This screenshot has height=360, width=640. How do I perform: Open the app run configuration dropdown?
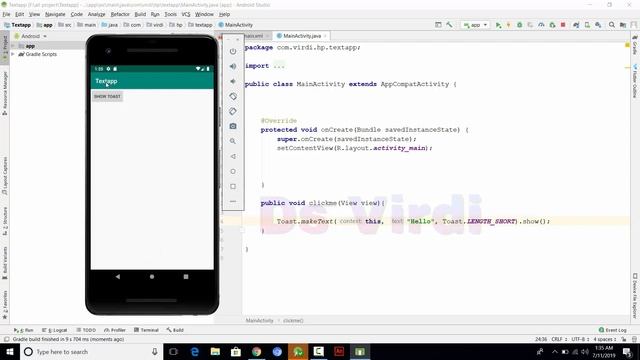[475, 25]
